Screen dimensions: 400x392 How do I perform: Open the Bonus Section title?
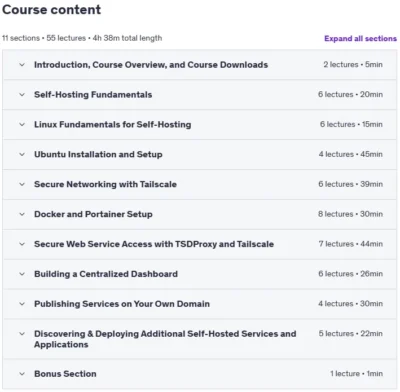[x=65, y=374]
